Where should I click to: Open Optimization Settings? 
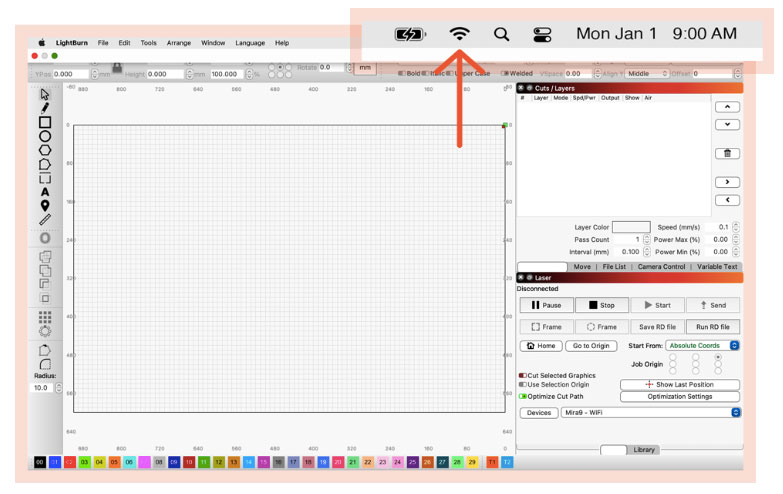(x=680, y=397)
